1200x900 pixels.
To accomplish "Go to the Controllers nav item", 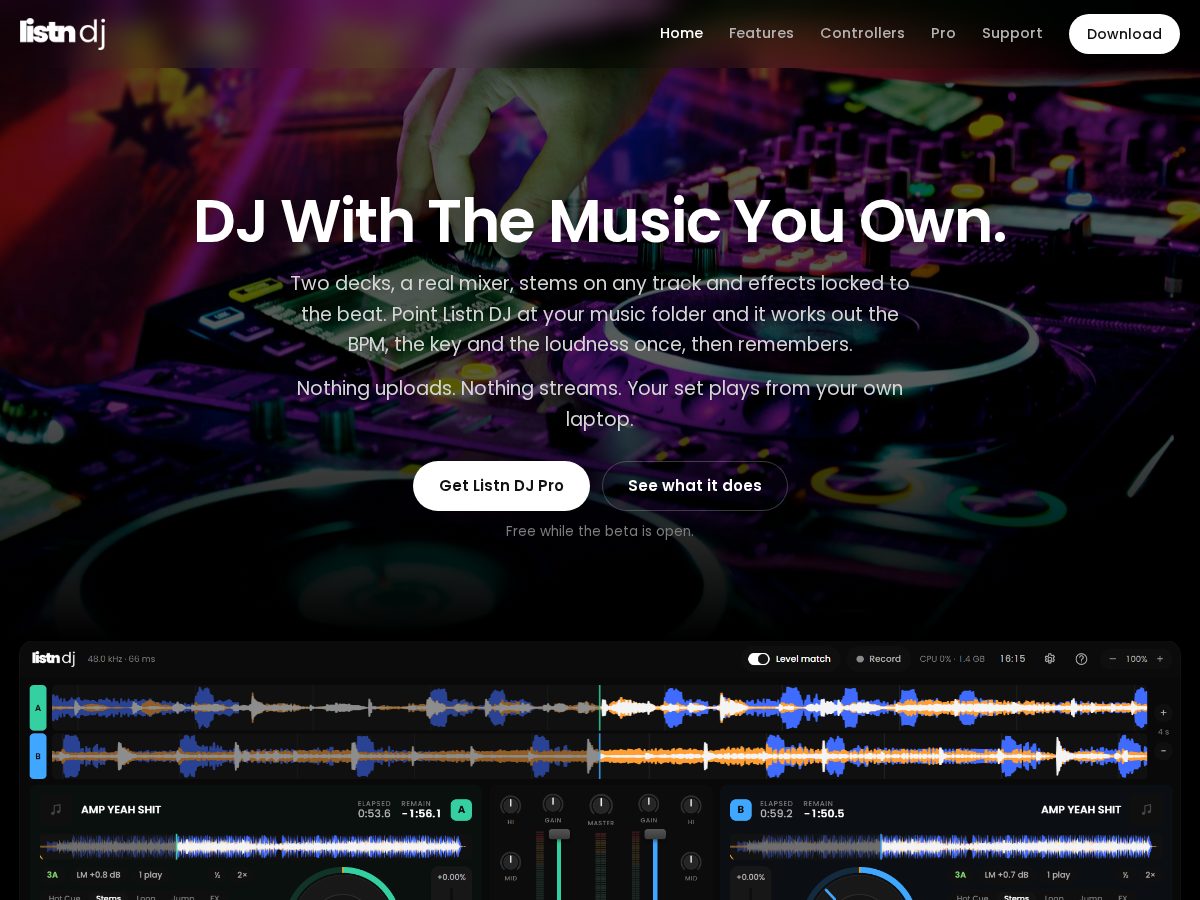I will coord(862,33).
